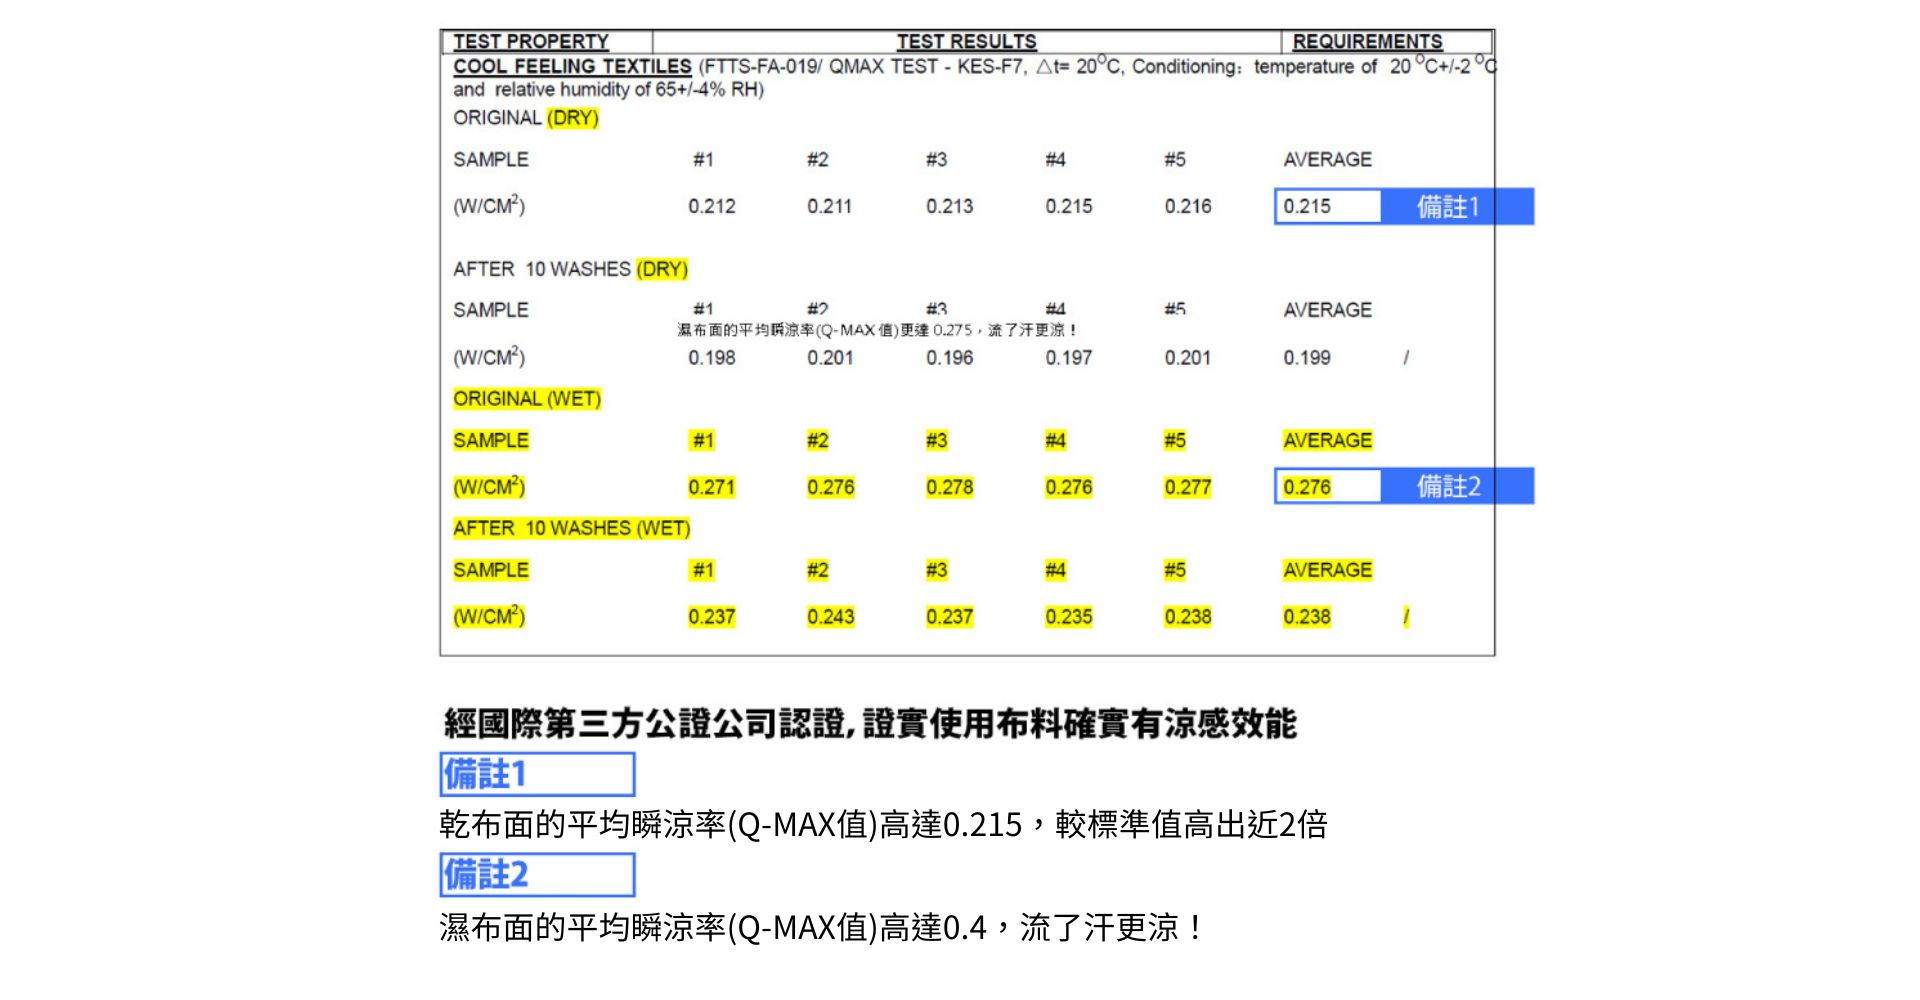Select the blue-boxed average value 0.215
The height and width of the screenshot is (1000, 1920).
(1307, 207)
